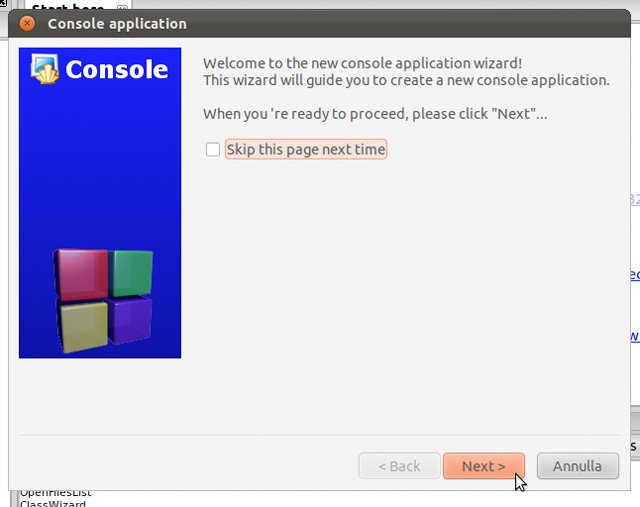This screenshot has width=640, height=507.
Task: Close the Console application dialog
Action: (x=27, y=24)
